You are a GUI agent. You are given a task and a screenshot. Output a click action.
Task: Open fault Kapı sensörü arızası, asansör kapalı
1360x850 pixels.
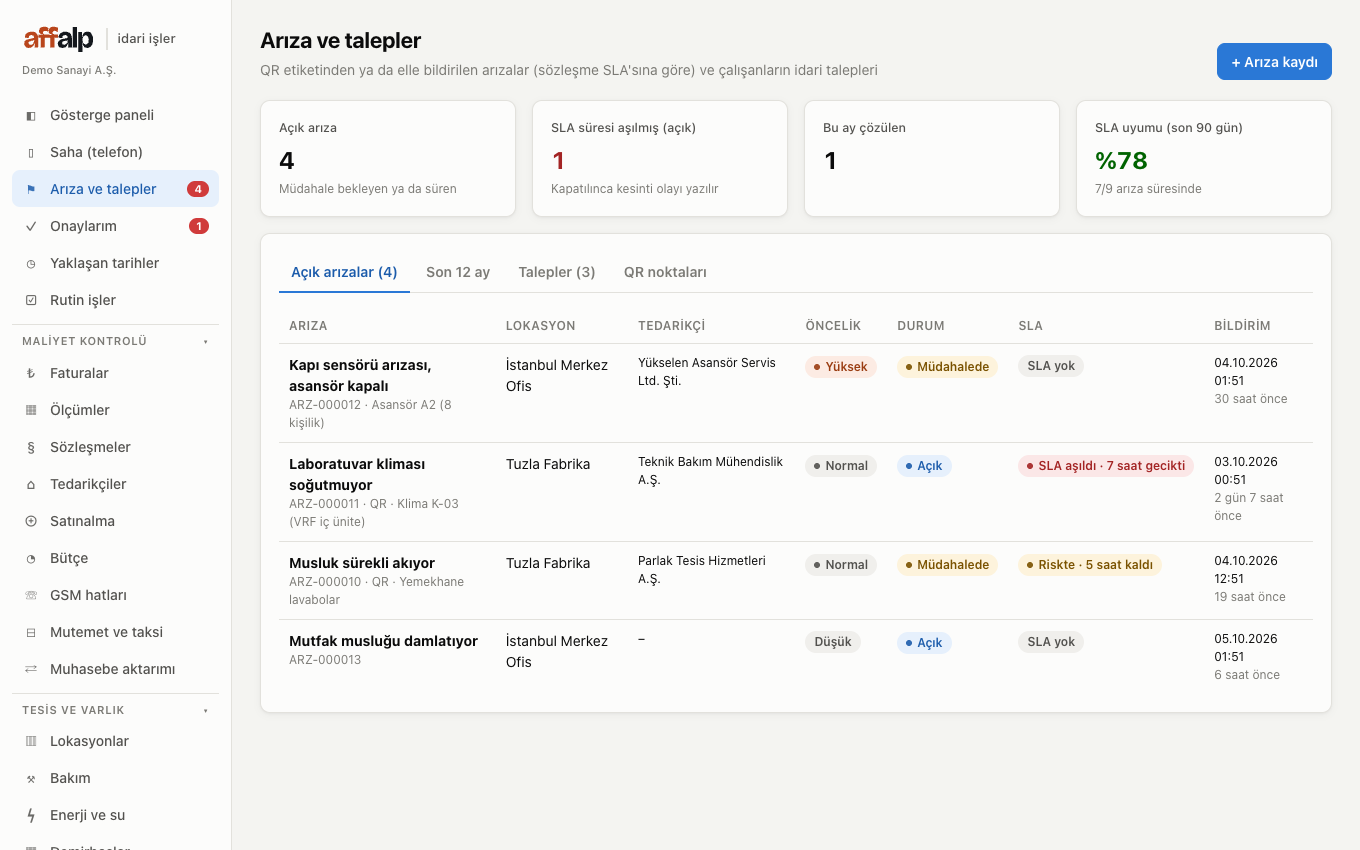click(x=360, y=375)
